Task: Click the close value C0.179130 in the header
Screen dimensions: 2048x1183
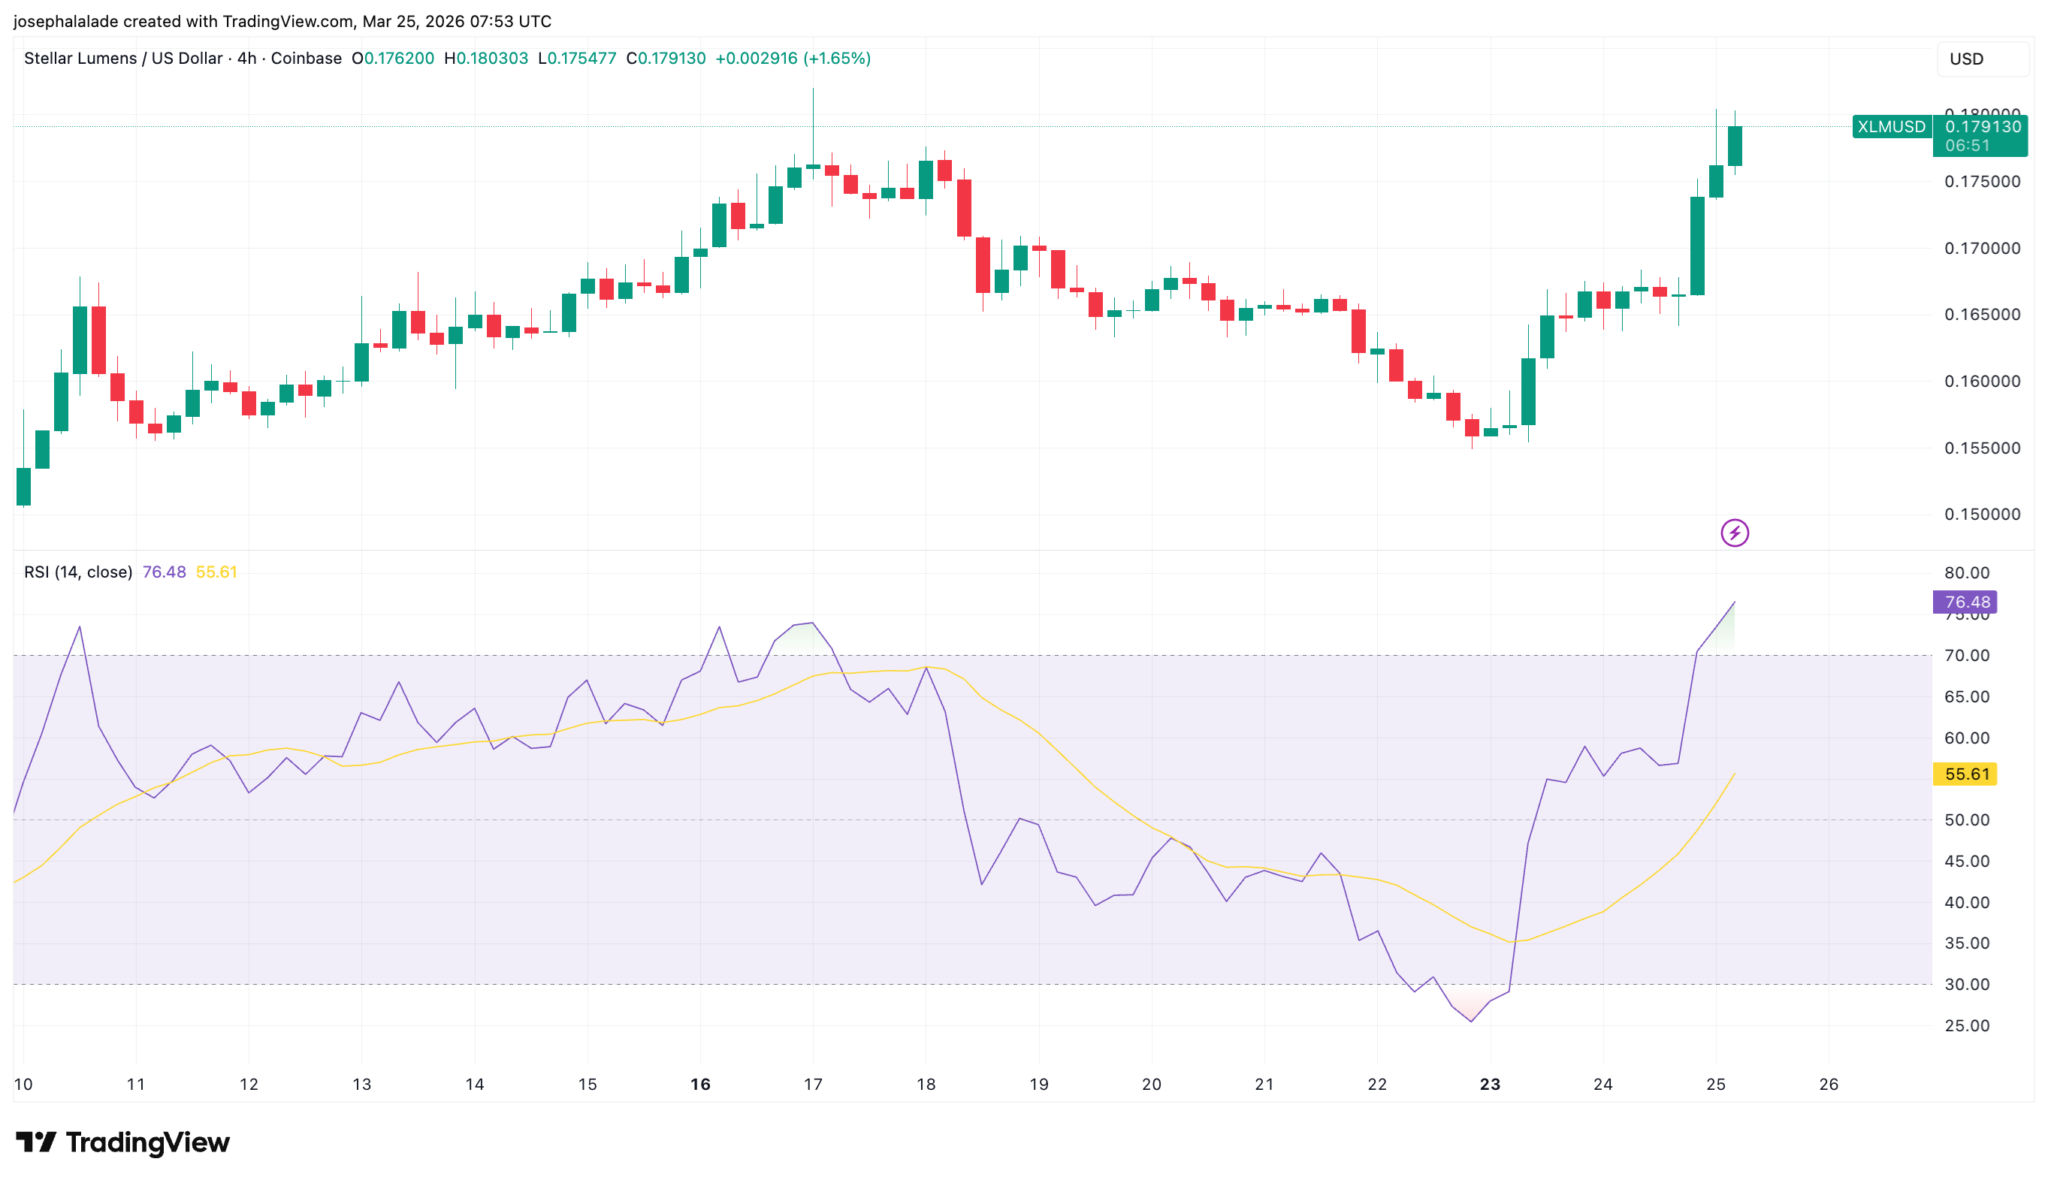Action: pyautogui.click(x=666, y=58)
